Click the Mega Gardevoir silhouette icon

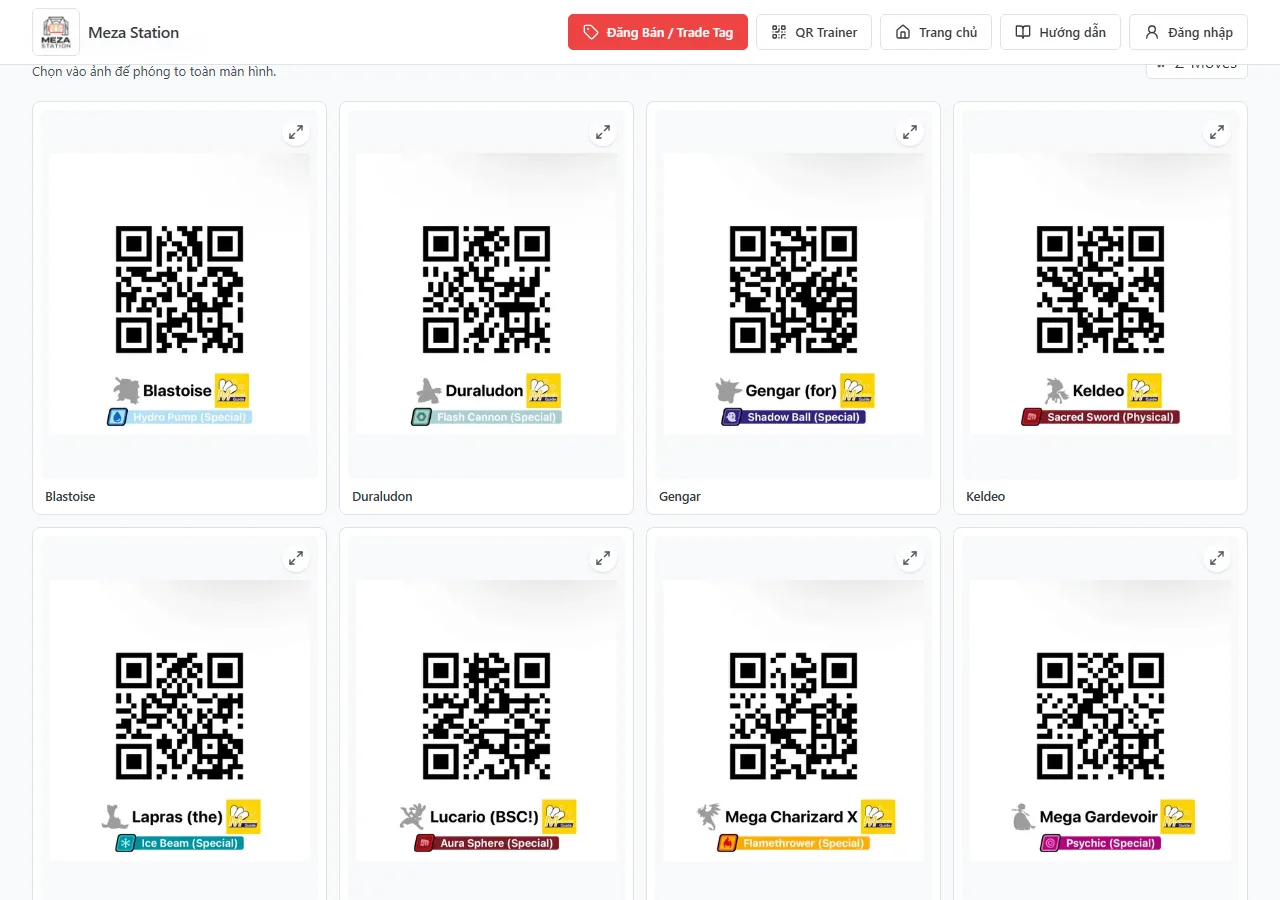[1022, 816]
